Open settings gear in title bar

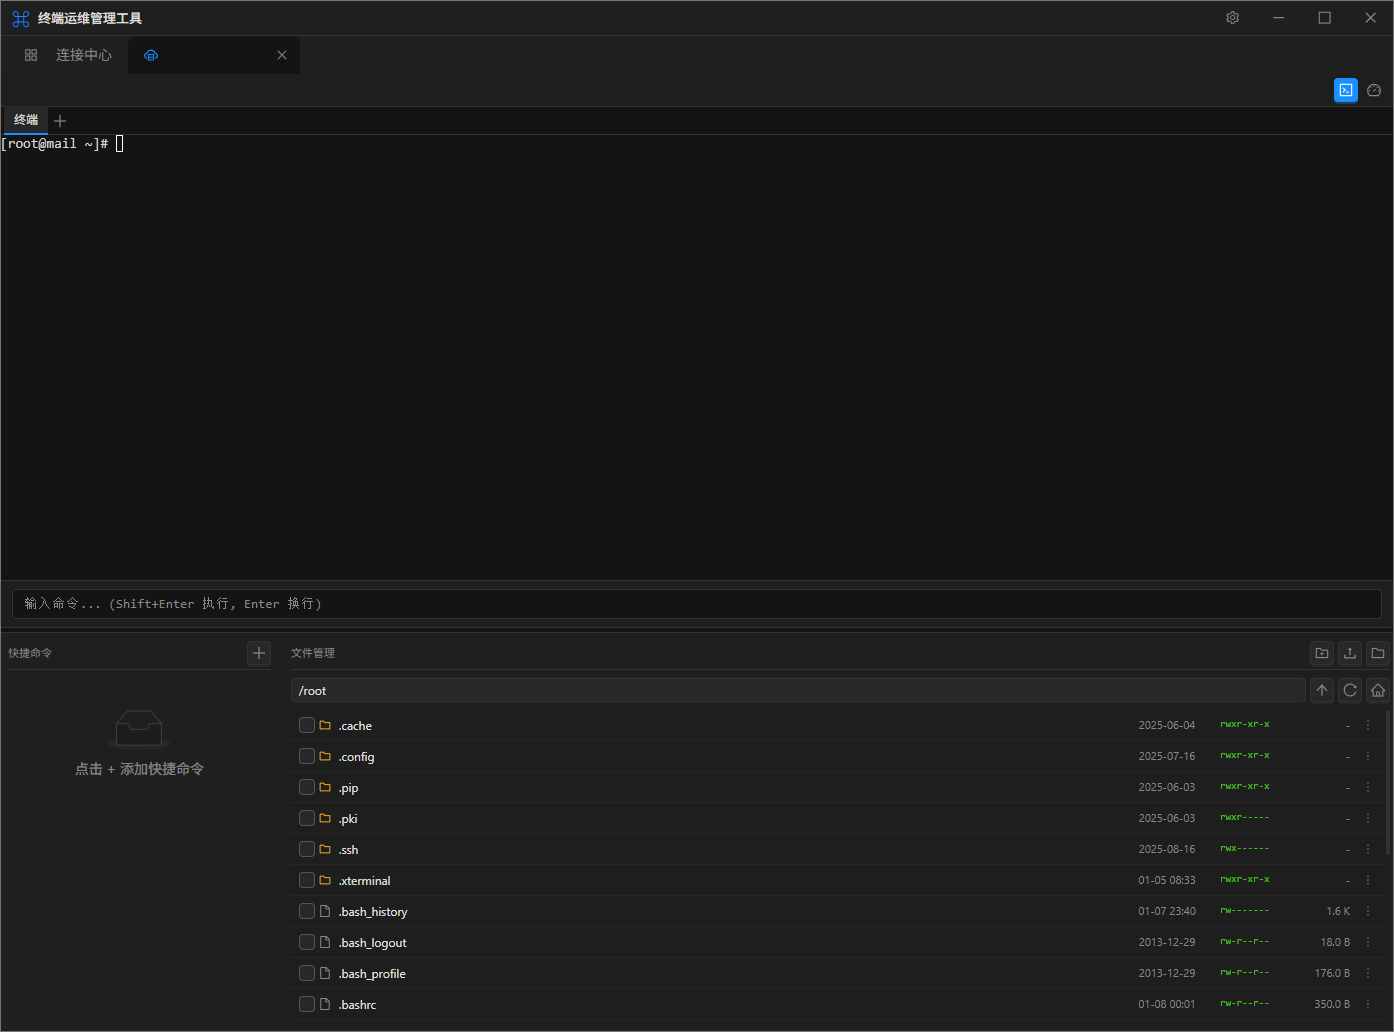(1233, 18)
